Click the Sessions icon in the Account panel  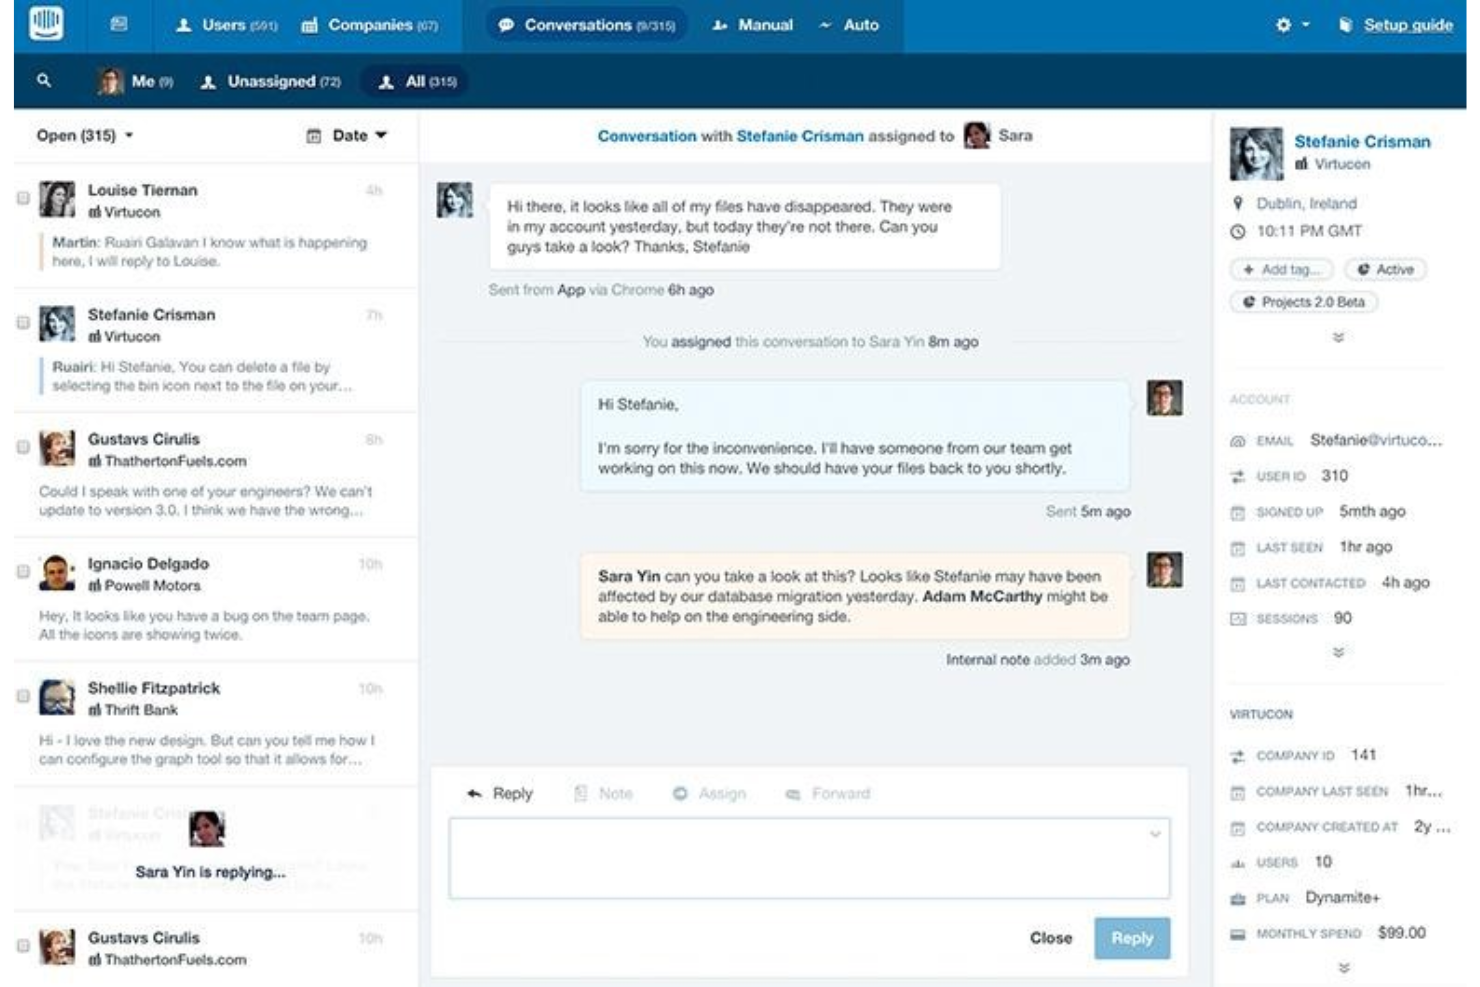(x=1238, y=619)
